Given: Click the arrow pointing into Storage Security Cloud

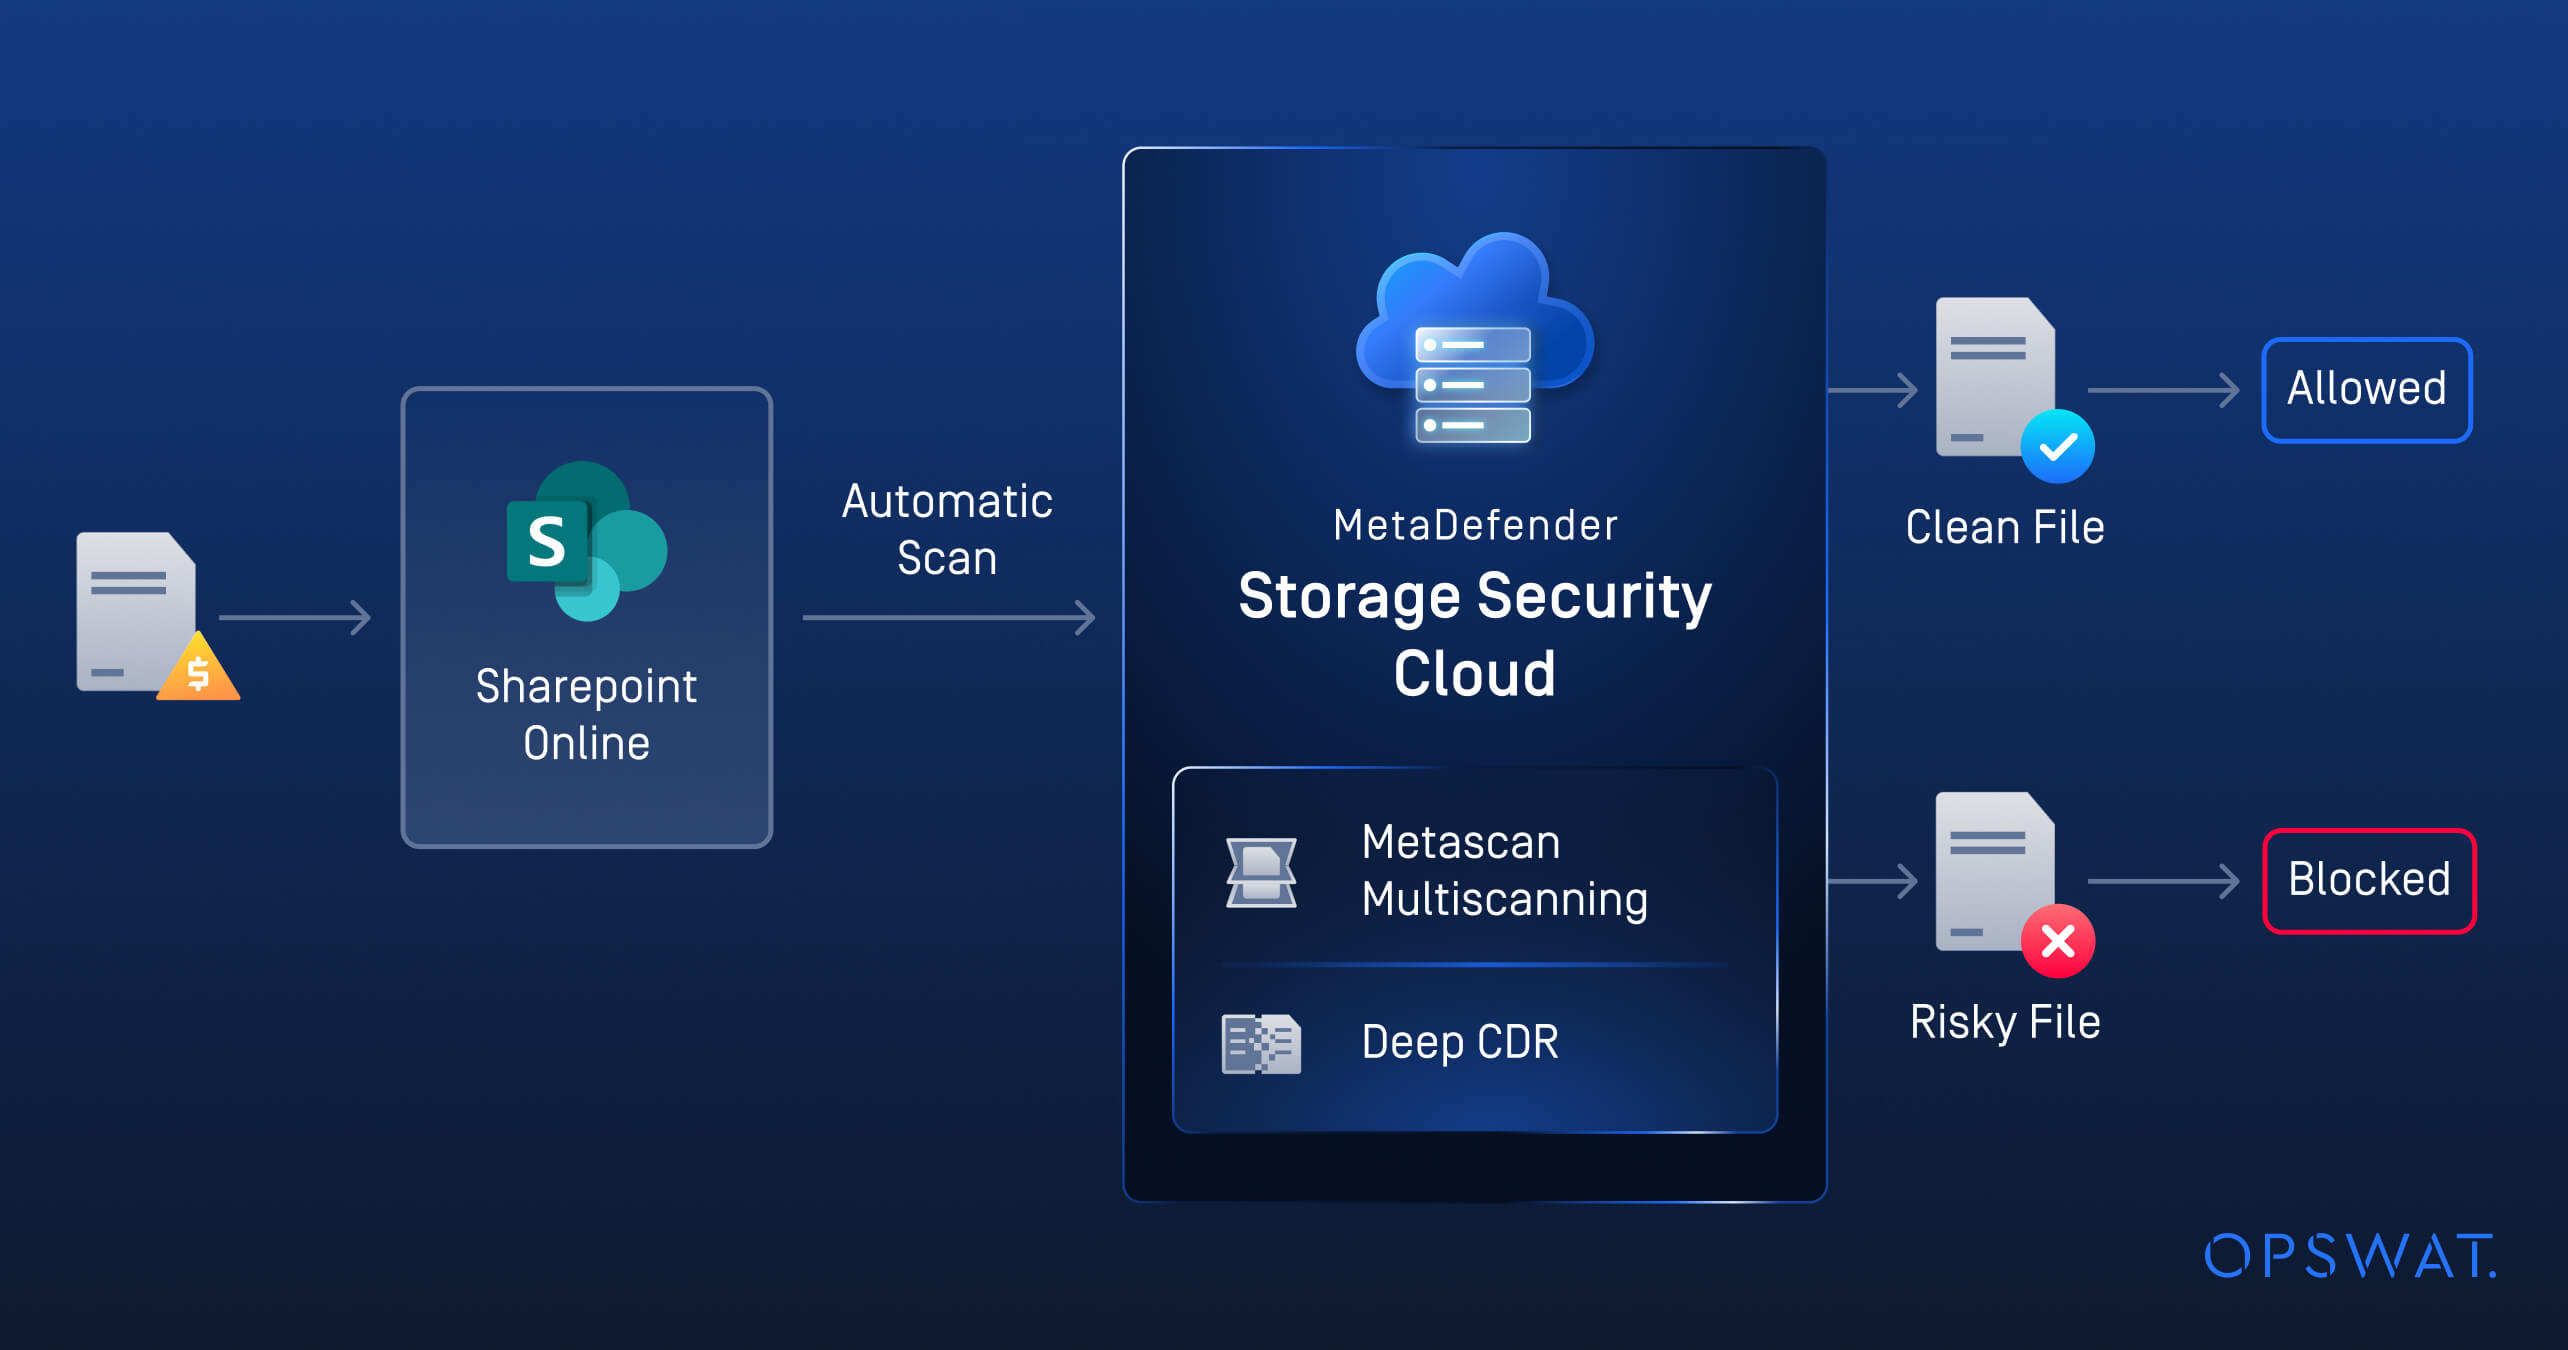Looking at the screenshot, I should coord(947,617).
